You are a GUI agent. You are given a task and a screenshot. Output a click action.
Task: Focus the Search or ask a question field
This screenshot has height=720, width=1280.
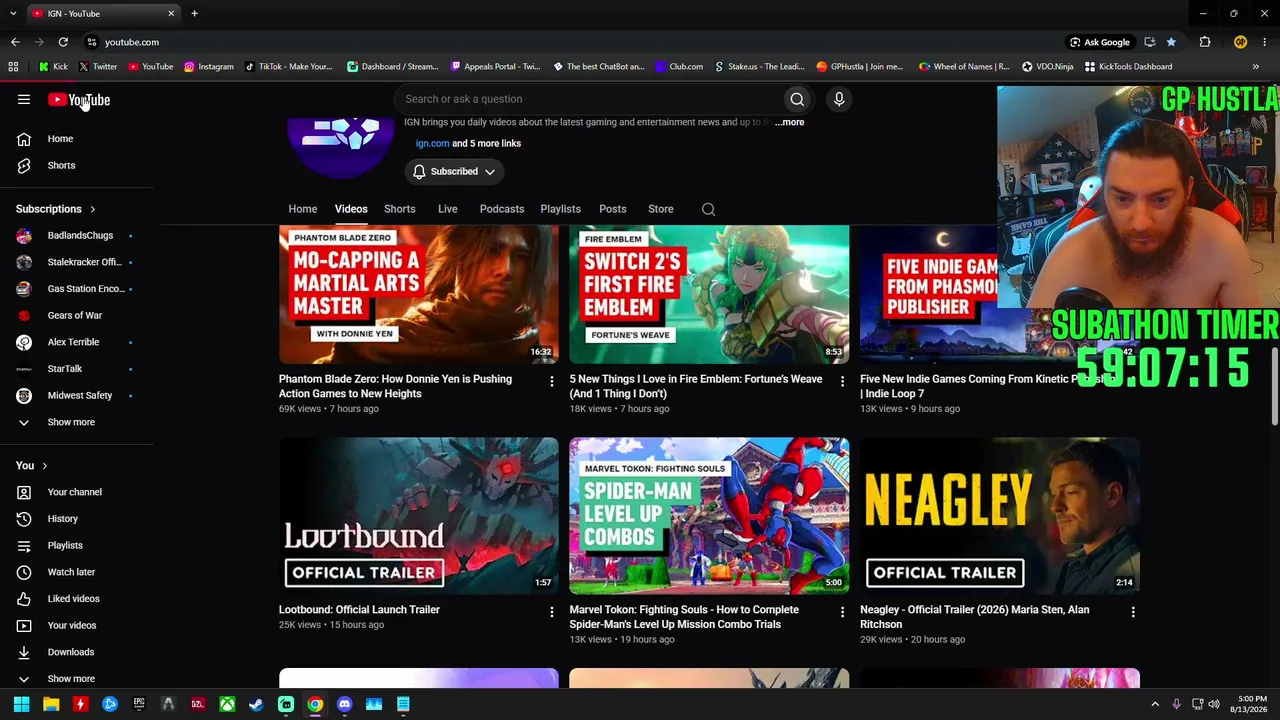tap(589, 99)
